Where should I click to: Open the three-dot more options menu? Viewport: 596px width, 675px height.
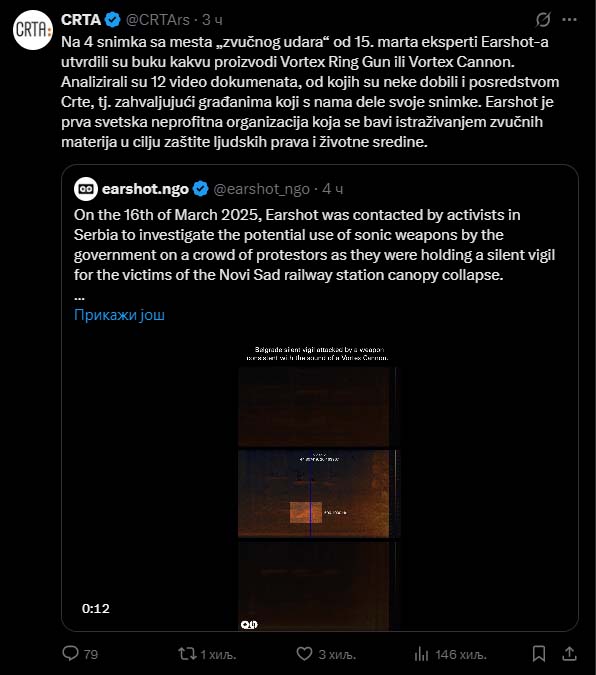569,19
